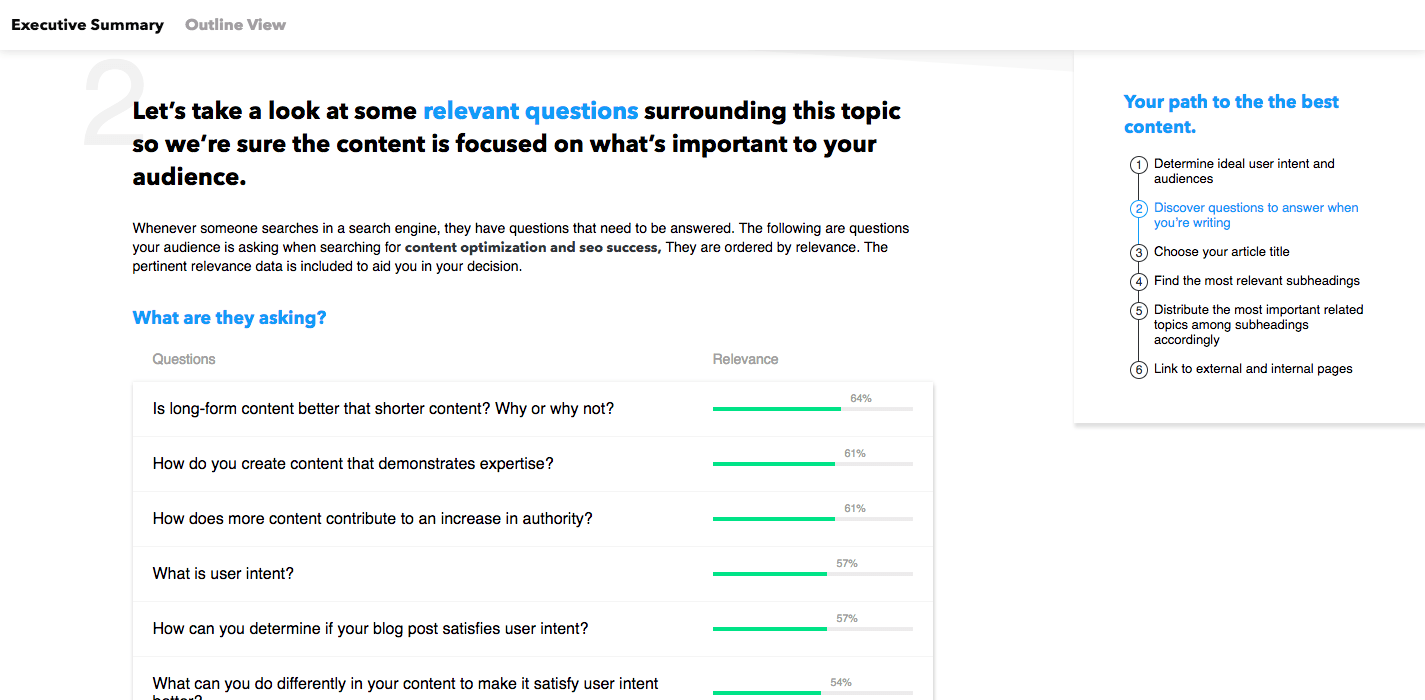The height and width of the screenshot is (700, 1425).
Task: Open 'Link to external and internal pages' step
Action: [1252, 369]
